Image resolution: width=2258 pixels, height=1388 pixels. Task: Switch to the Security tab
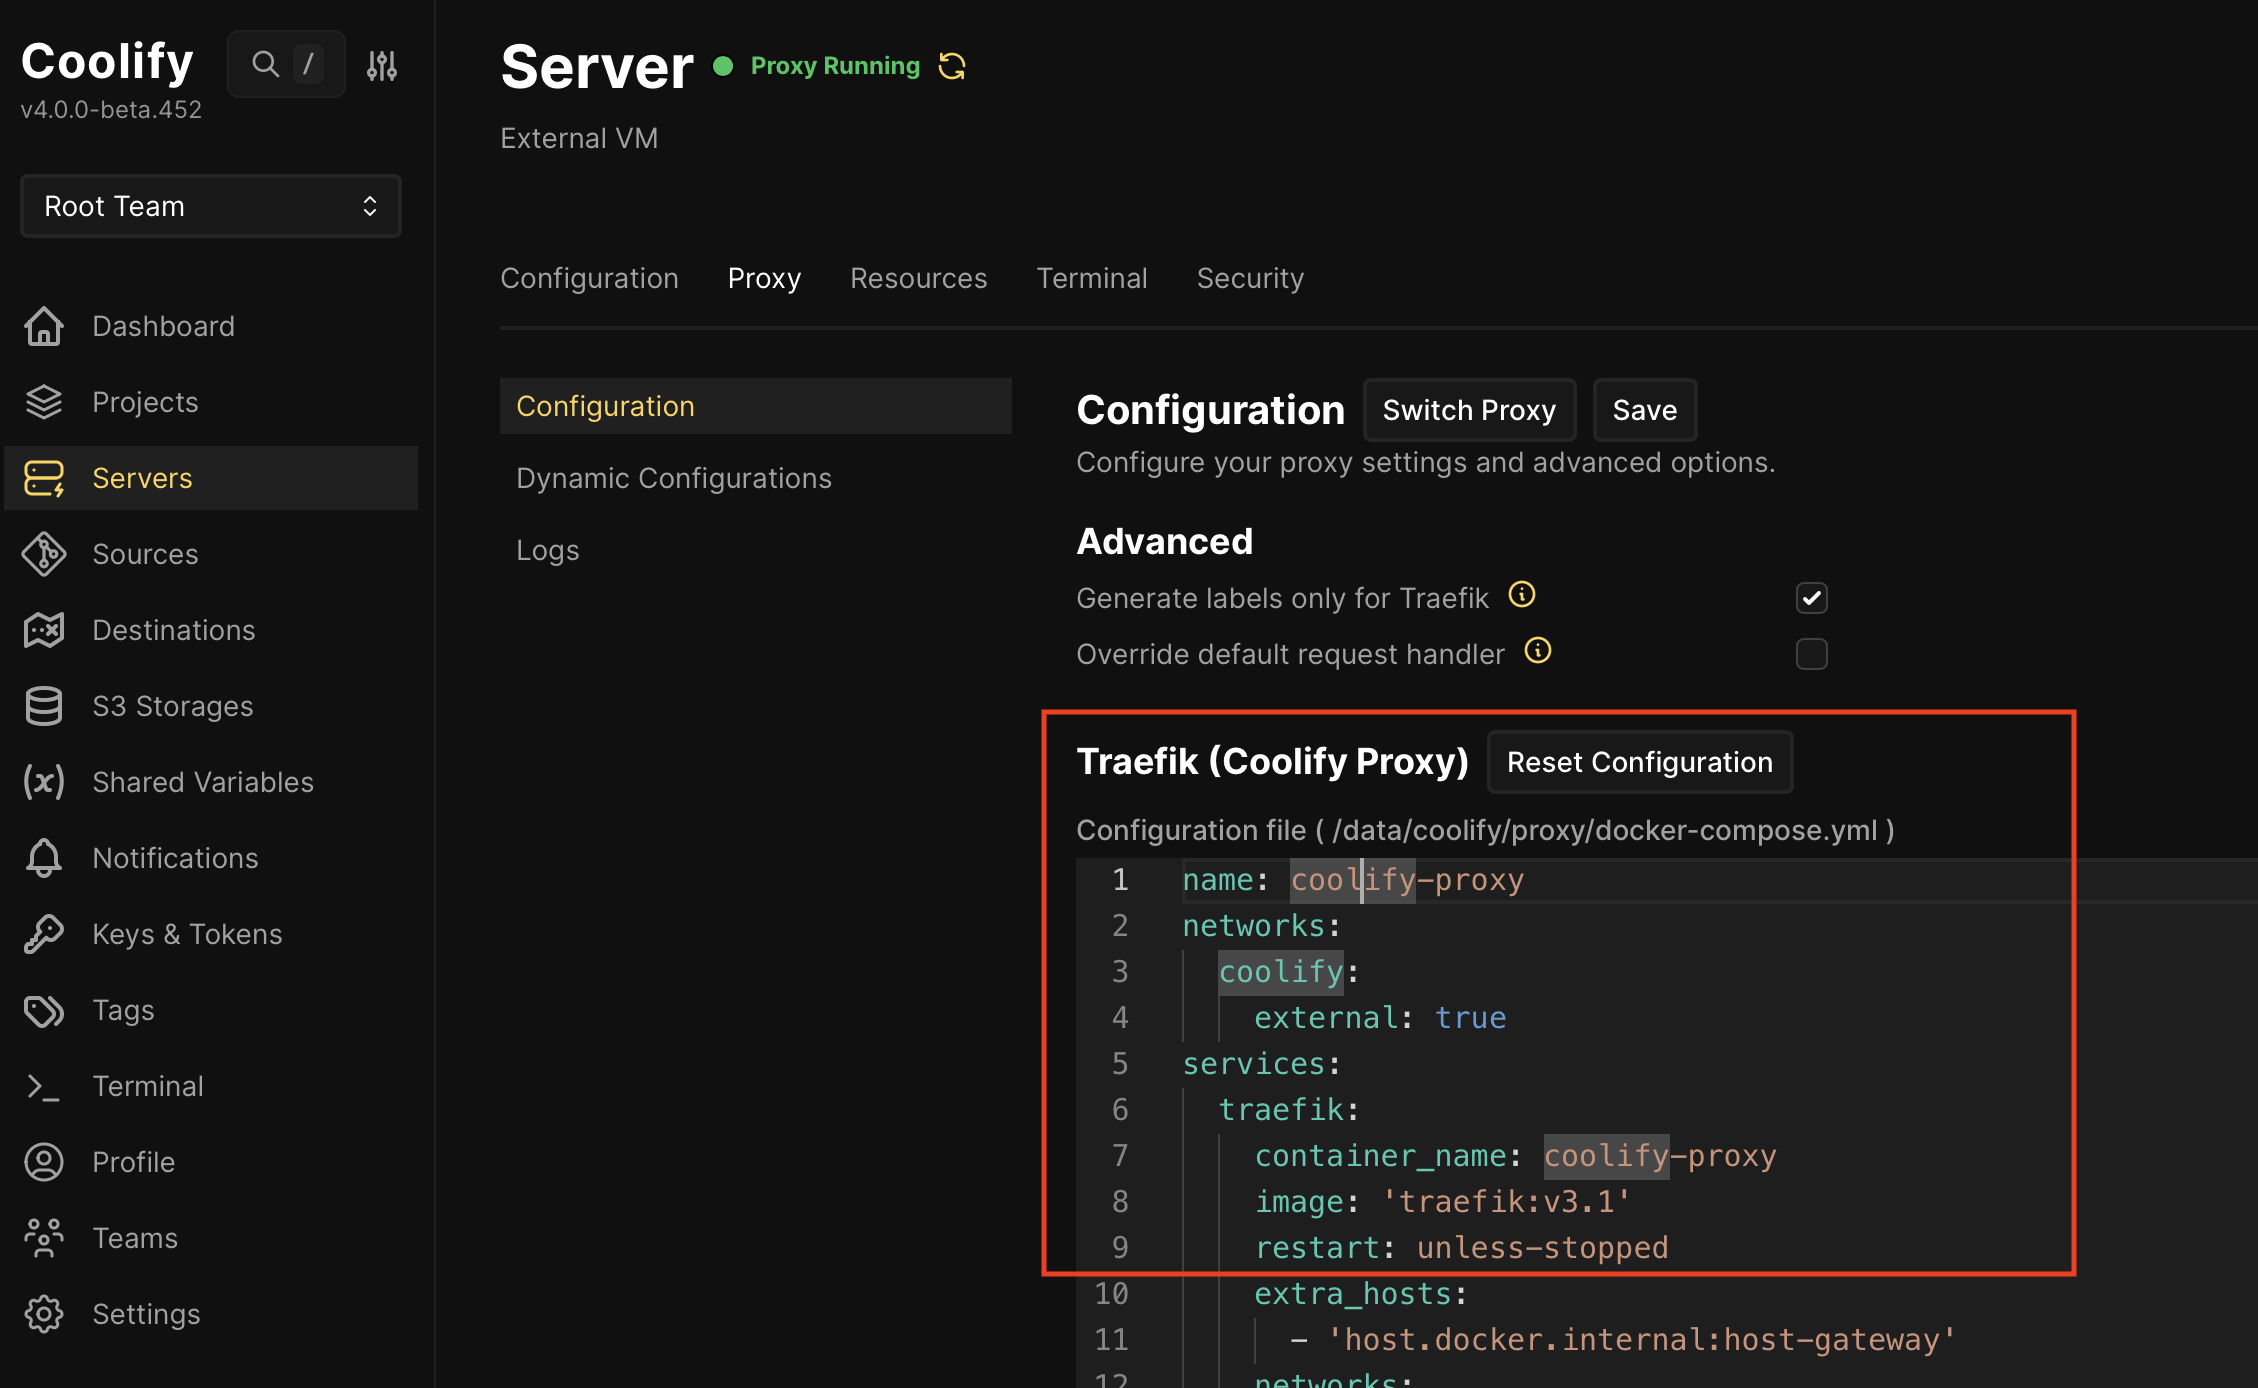pyautogui.click(x=1250, y=278)
